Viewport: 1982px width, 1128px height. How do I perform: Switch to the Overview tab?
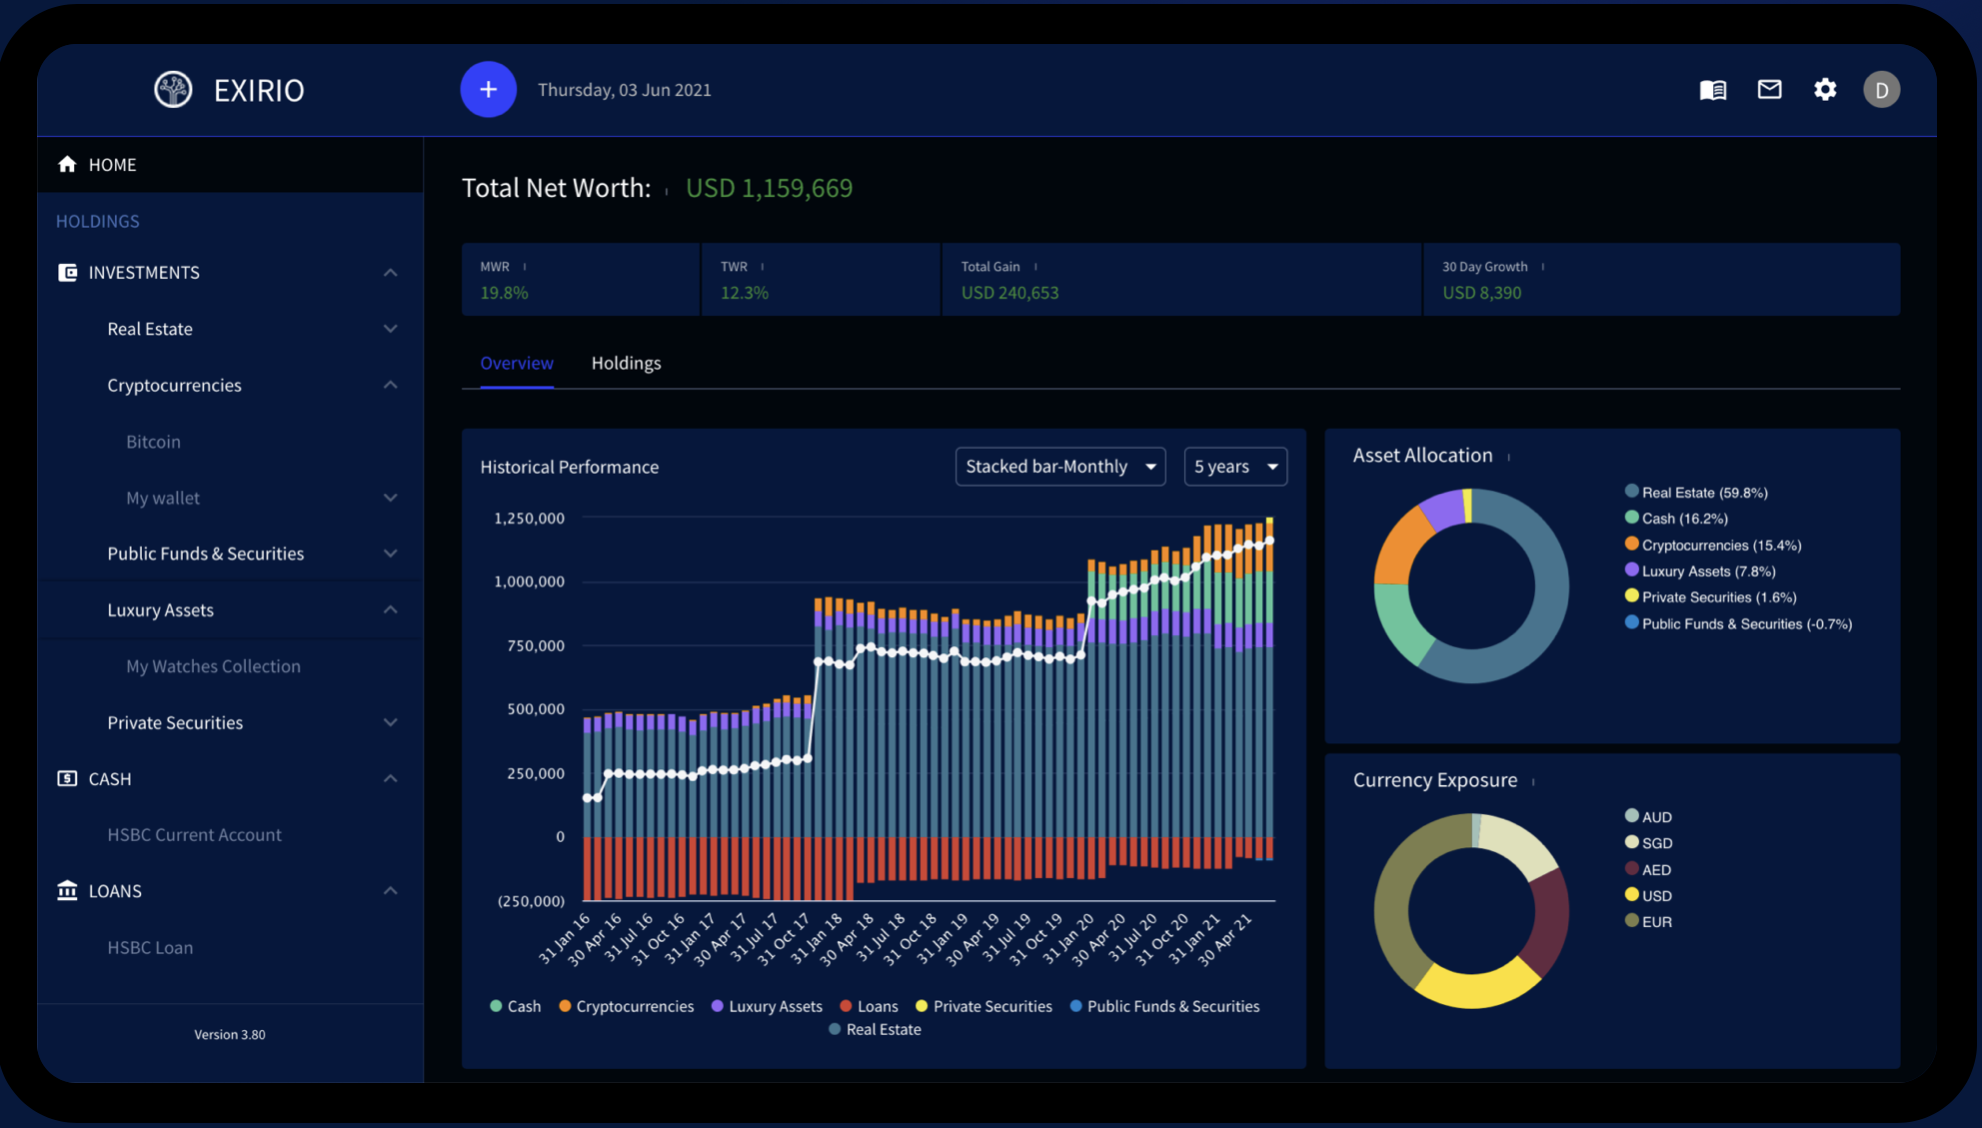pos(516,363)
